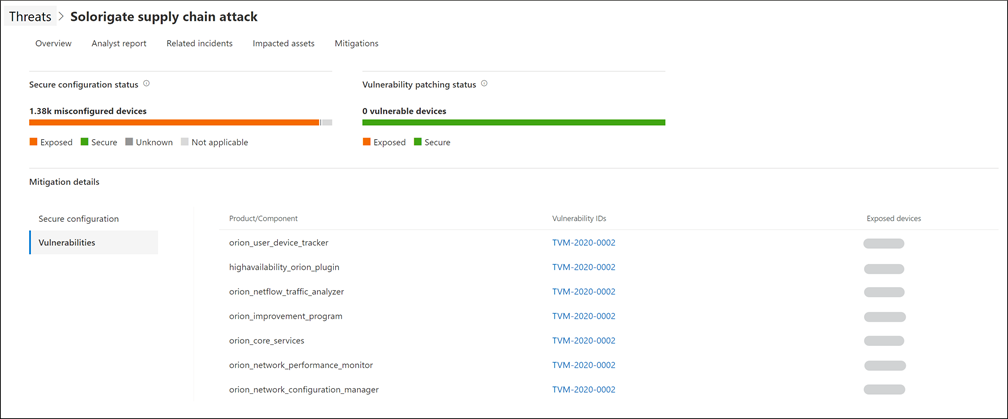1008x419 pixels.
Task: Sort by the Product/Component column header
Action: pyautogui.click(x=263, y=218)
